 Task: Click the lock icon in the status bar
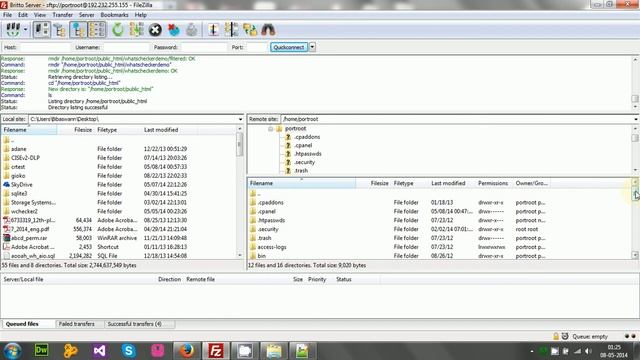556,336
